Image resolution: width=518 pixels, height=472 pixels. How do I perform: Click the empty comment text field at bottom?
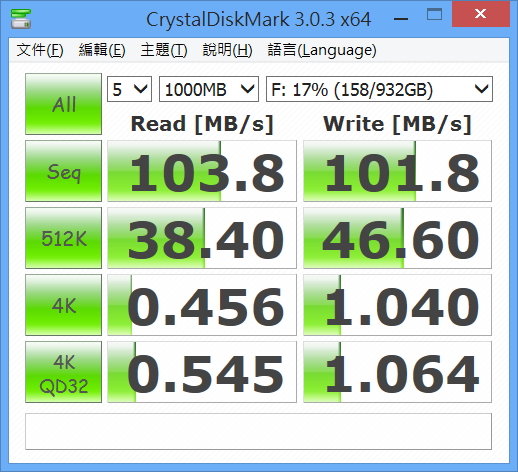click(258, 431)
